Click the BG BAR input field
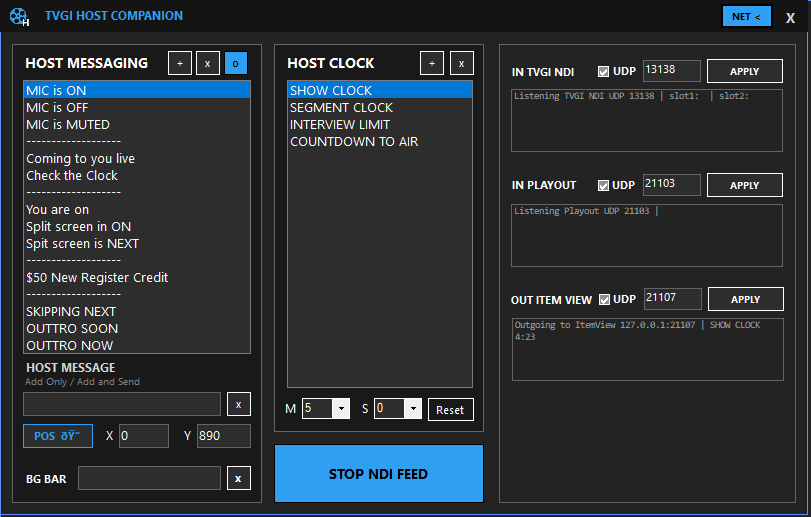 (x=149, y=478)
